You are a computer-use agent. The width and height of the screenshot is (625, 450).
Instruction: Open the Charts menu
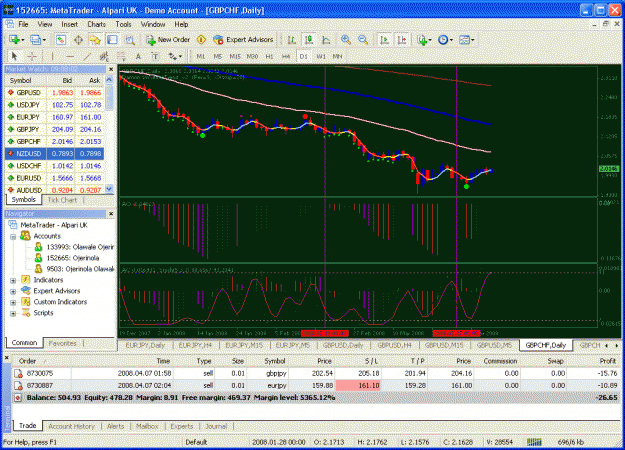[96, 24]
